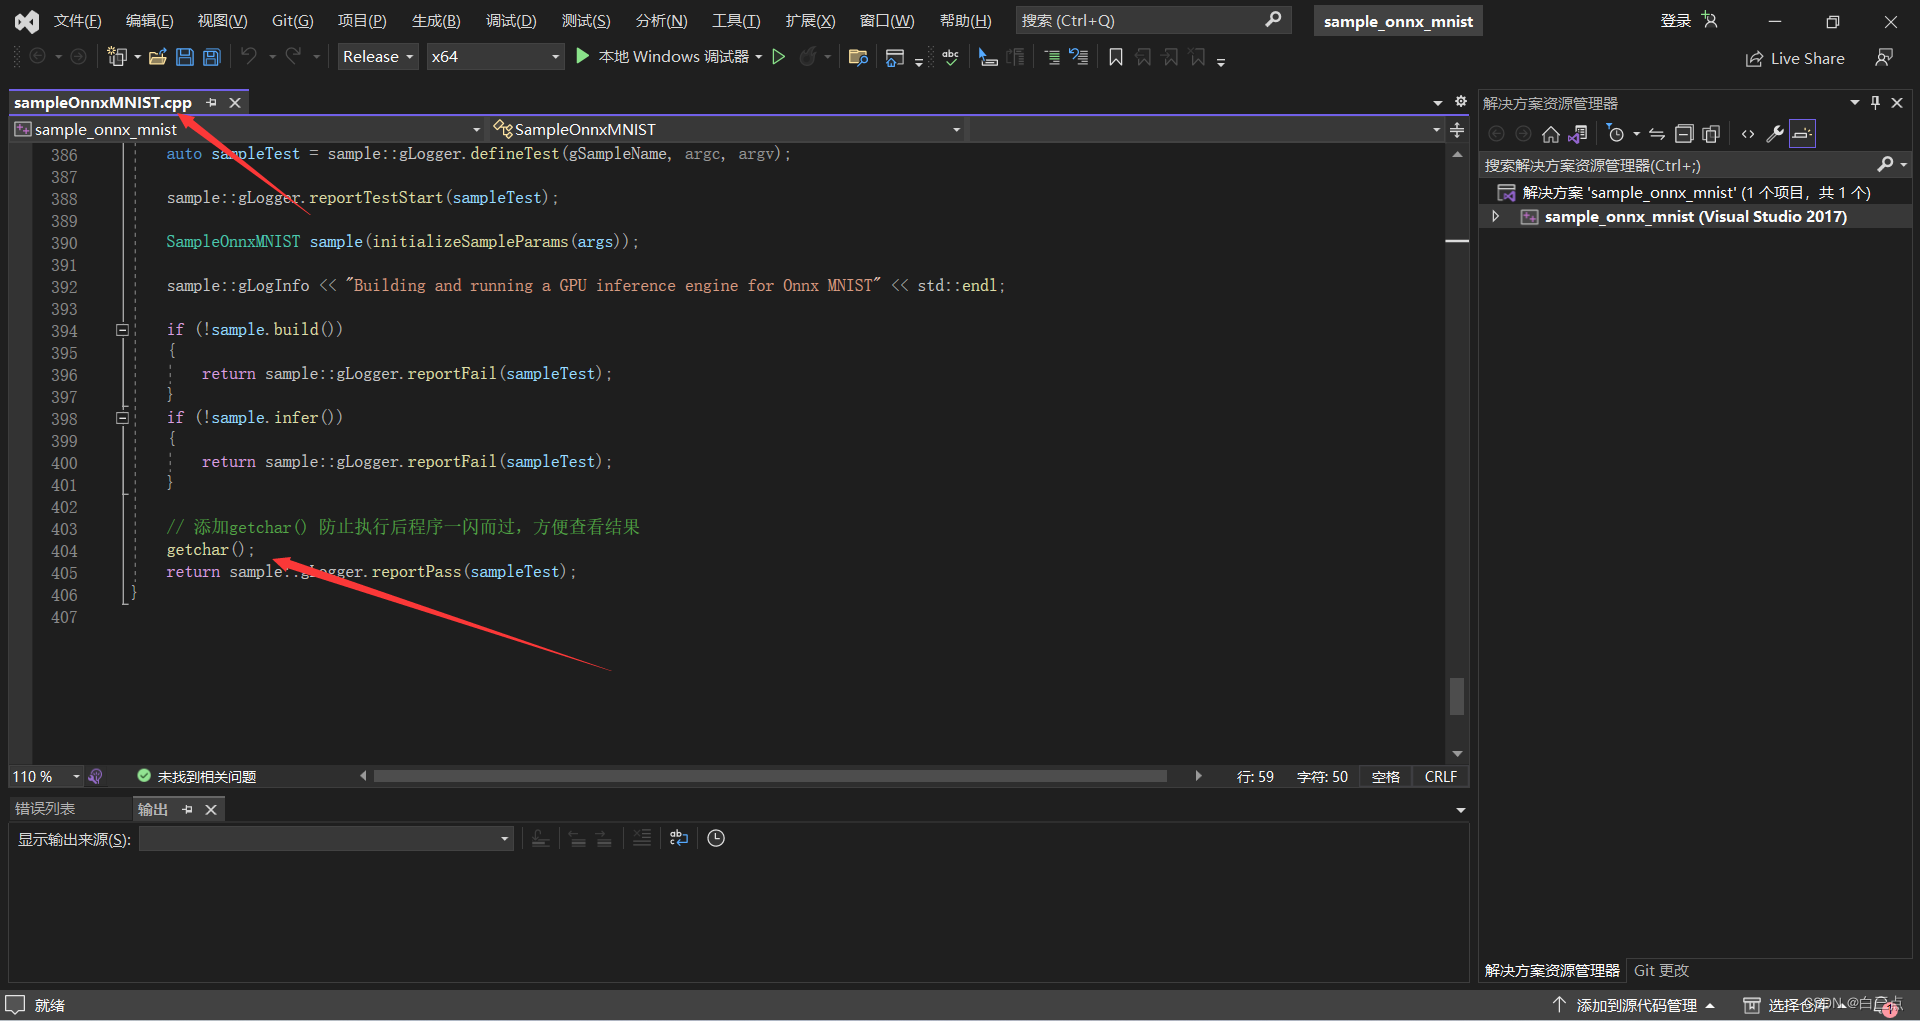
Task: Click the Home icon in Solution Explorer
Action: pyautogui.click(x=1550, y=134)
